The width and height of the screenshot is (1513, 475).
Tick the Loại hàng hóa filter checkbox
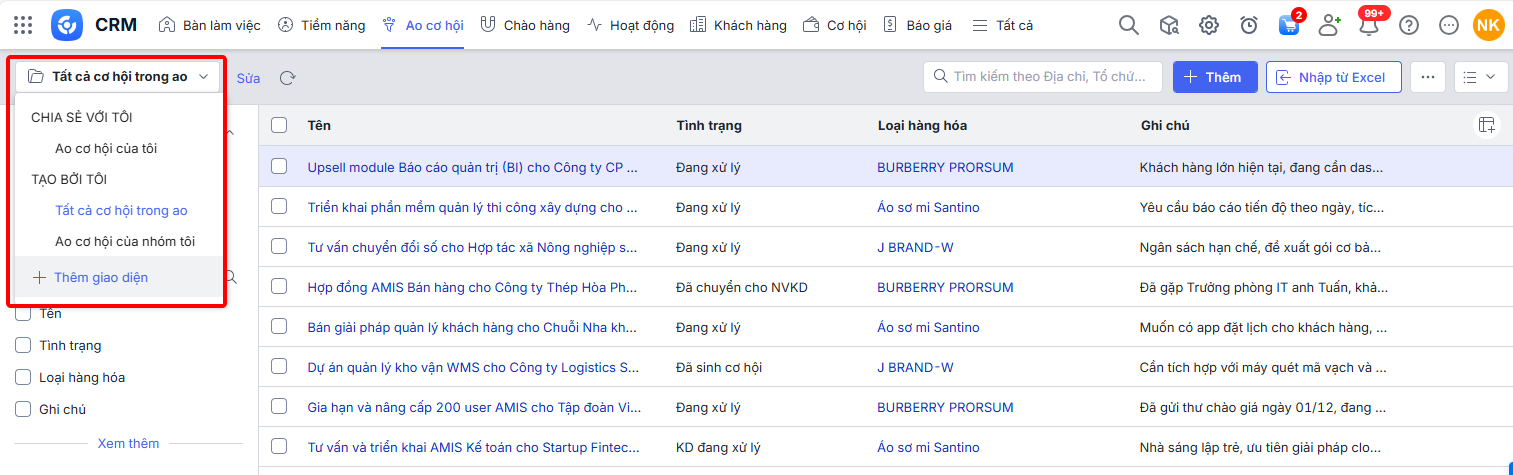pos(23,377)
